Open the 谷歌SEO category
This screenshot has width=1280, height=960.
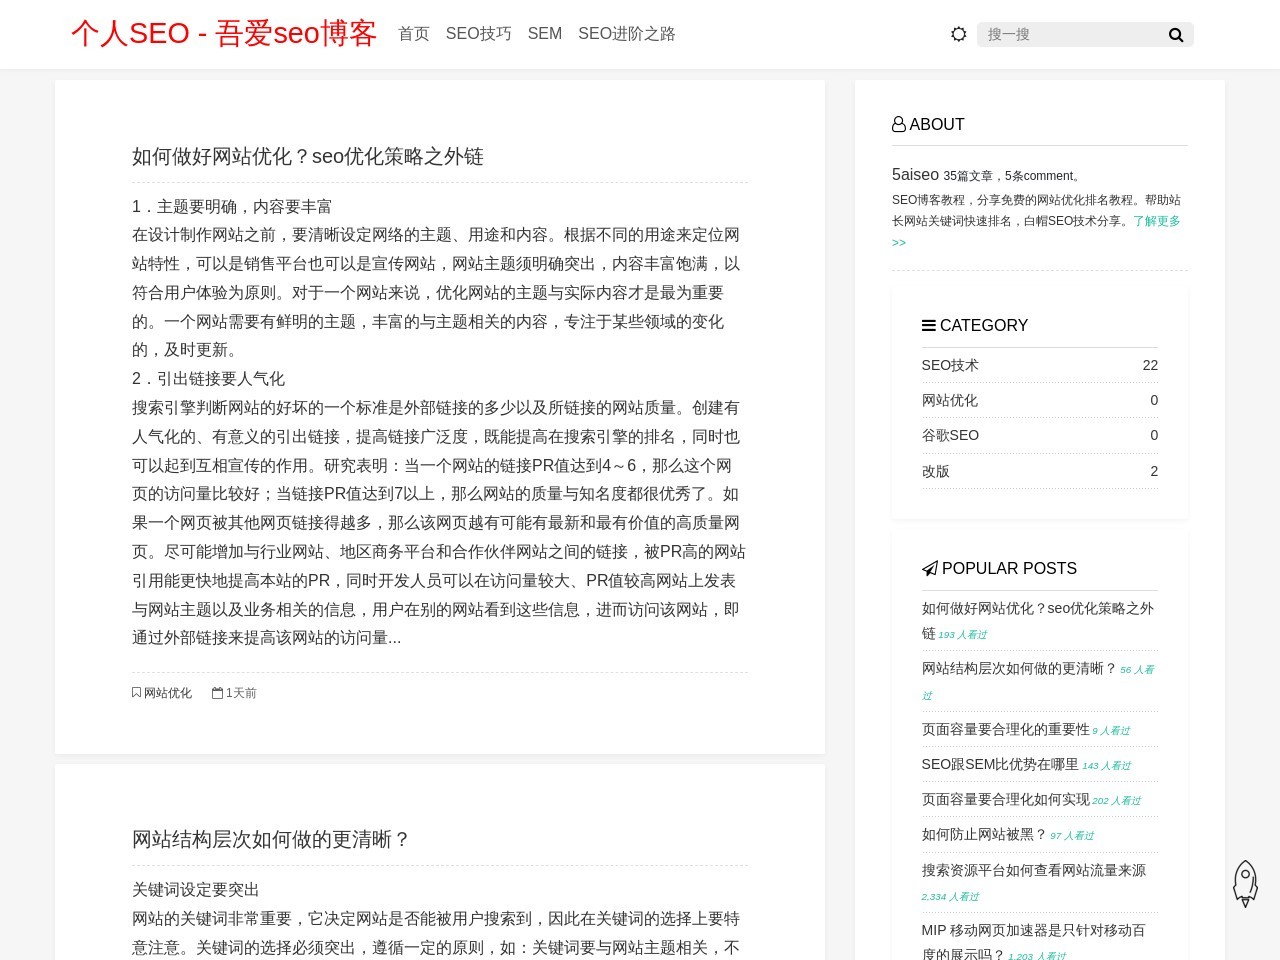[950, 435]
